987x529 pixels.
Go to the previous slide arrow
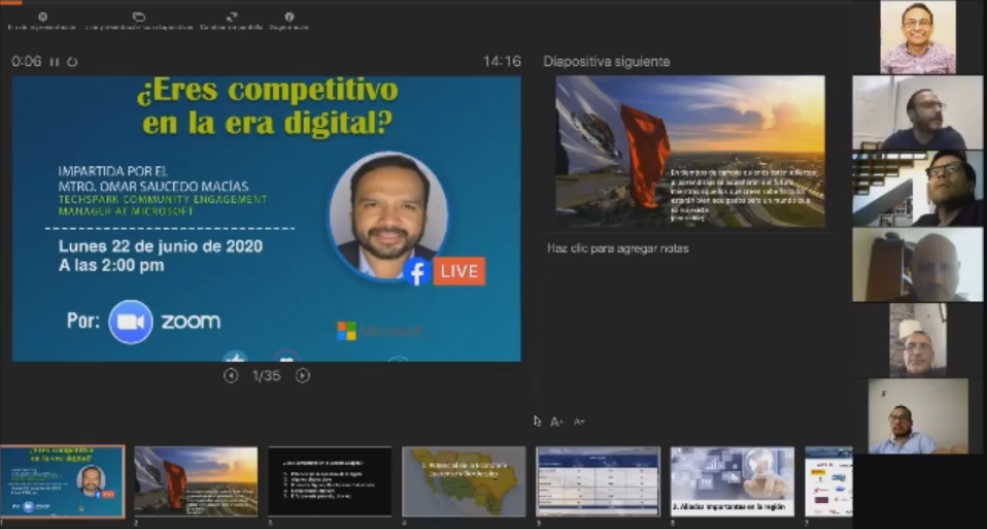point(231,376)
